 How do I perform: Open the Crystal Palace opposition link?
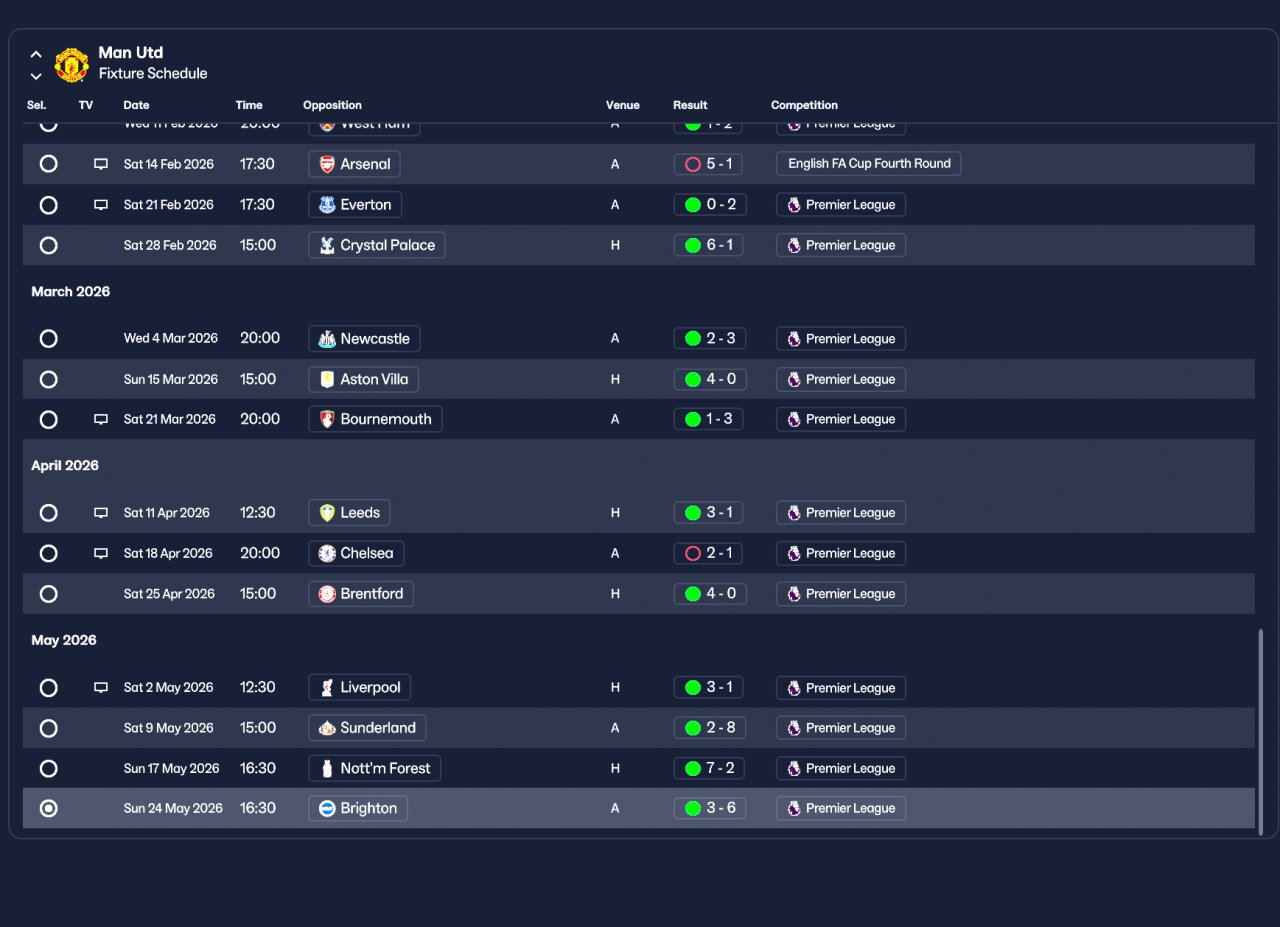click(376, 245)
